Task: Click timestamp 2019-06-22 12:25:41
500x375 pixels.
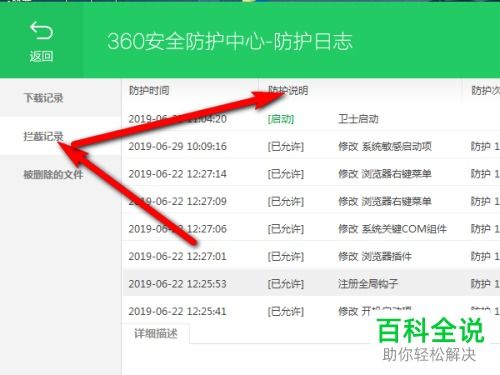Action: point(178,311)
